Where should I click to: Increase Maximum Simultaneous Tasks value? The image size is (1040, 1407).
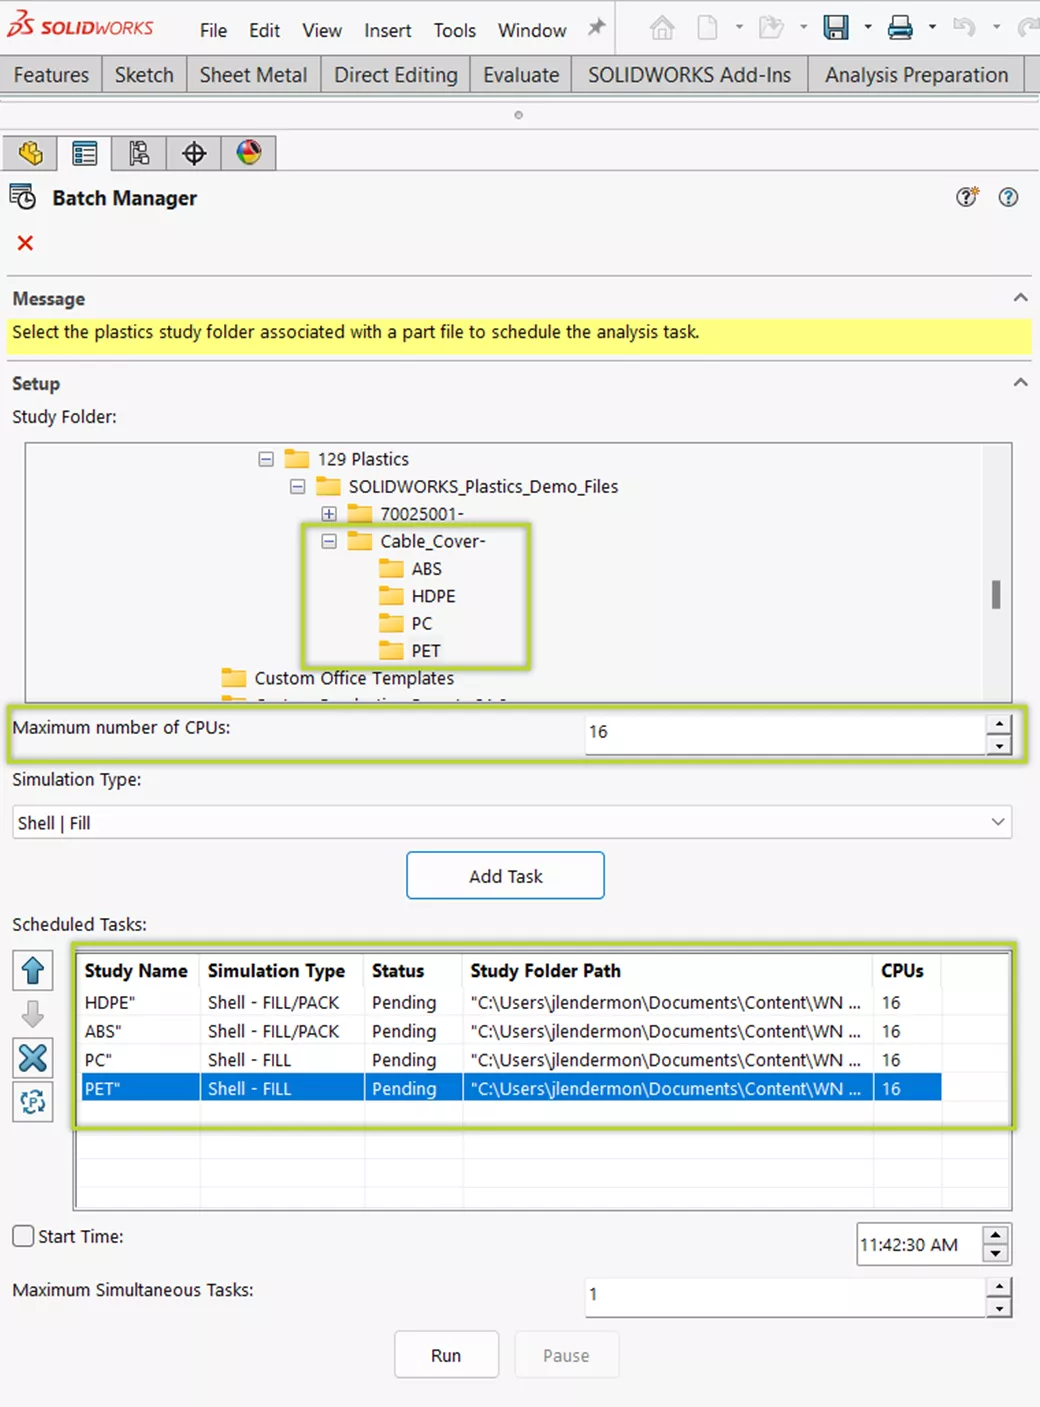click(x=999, y=1286)
